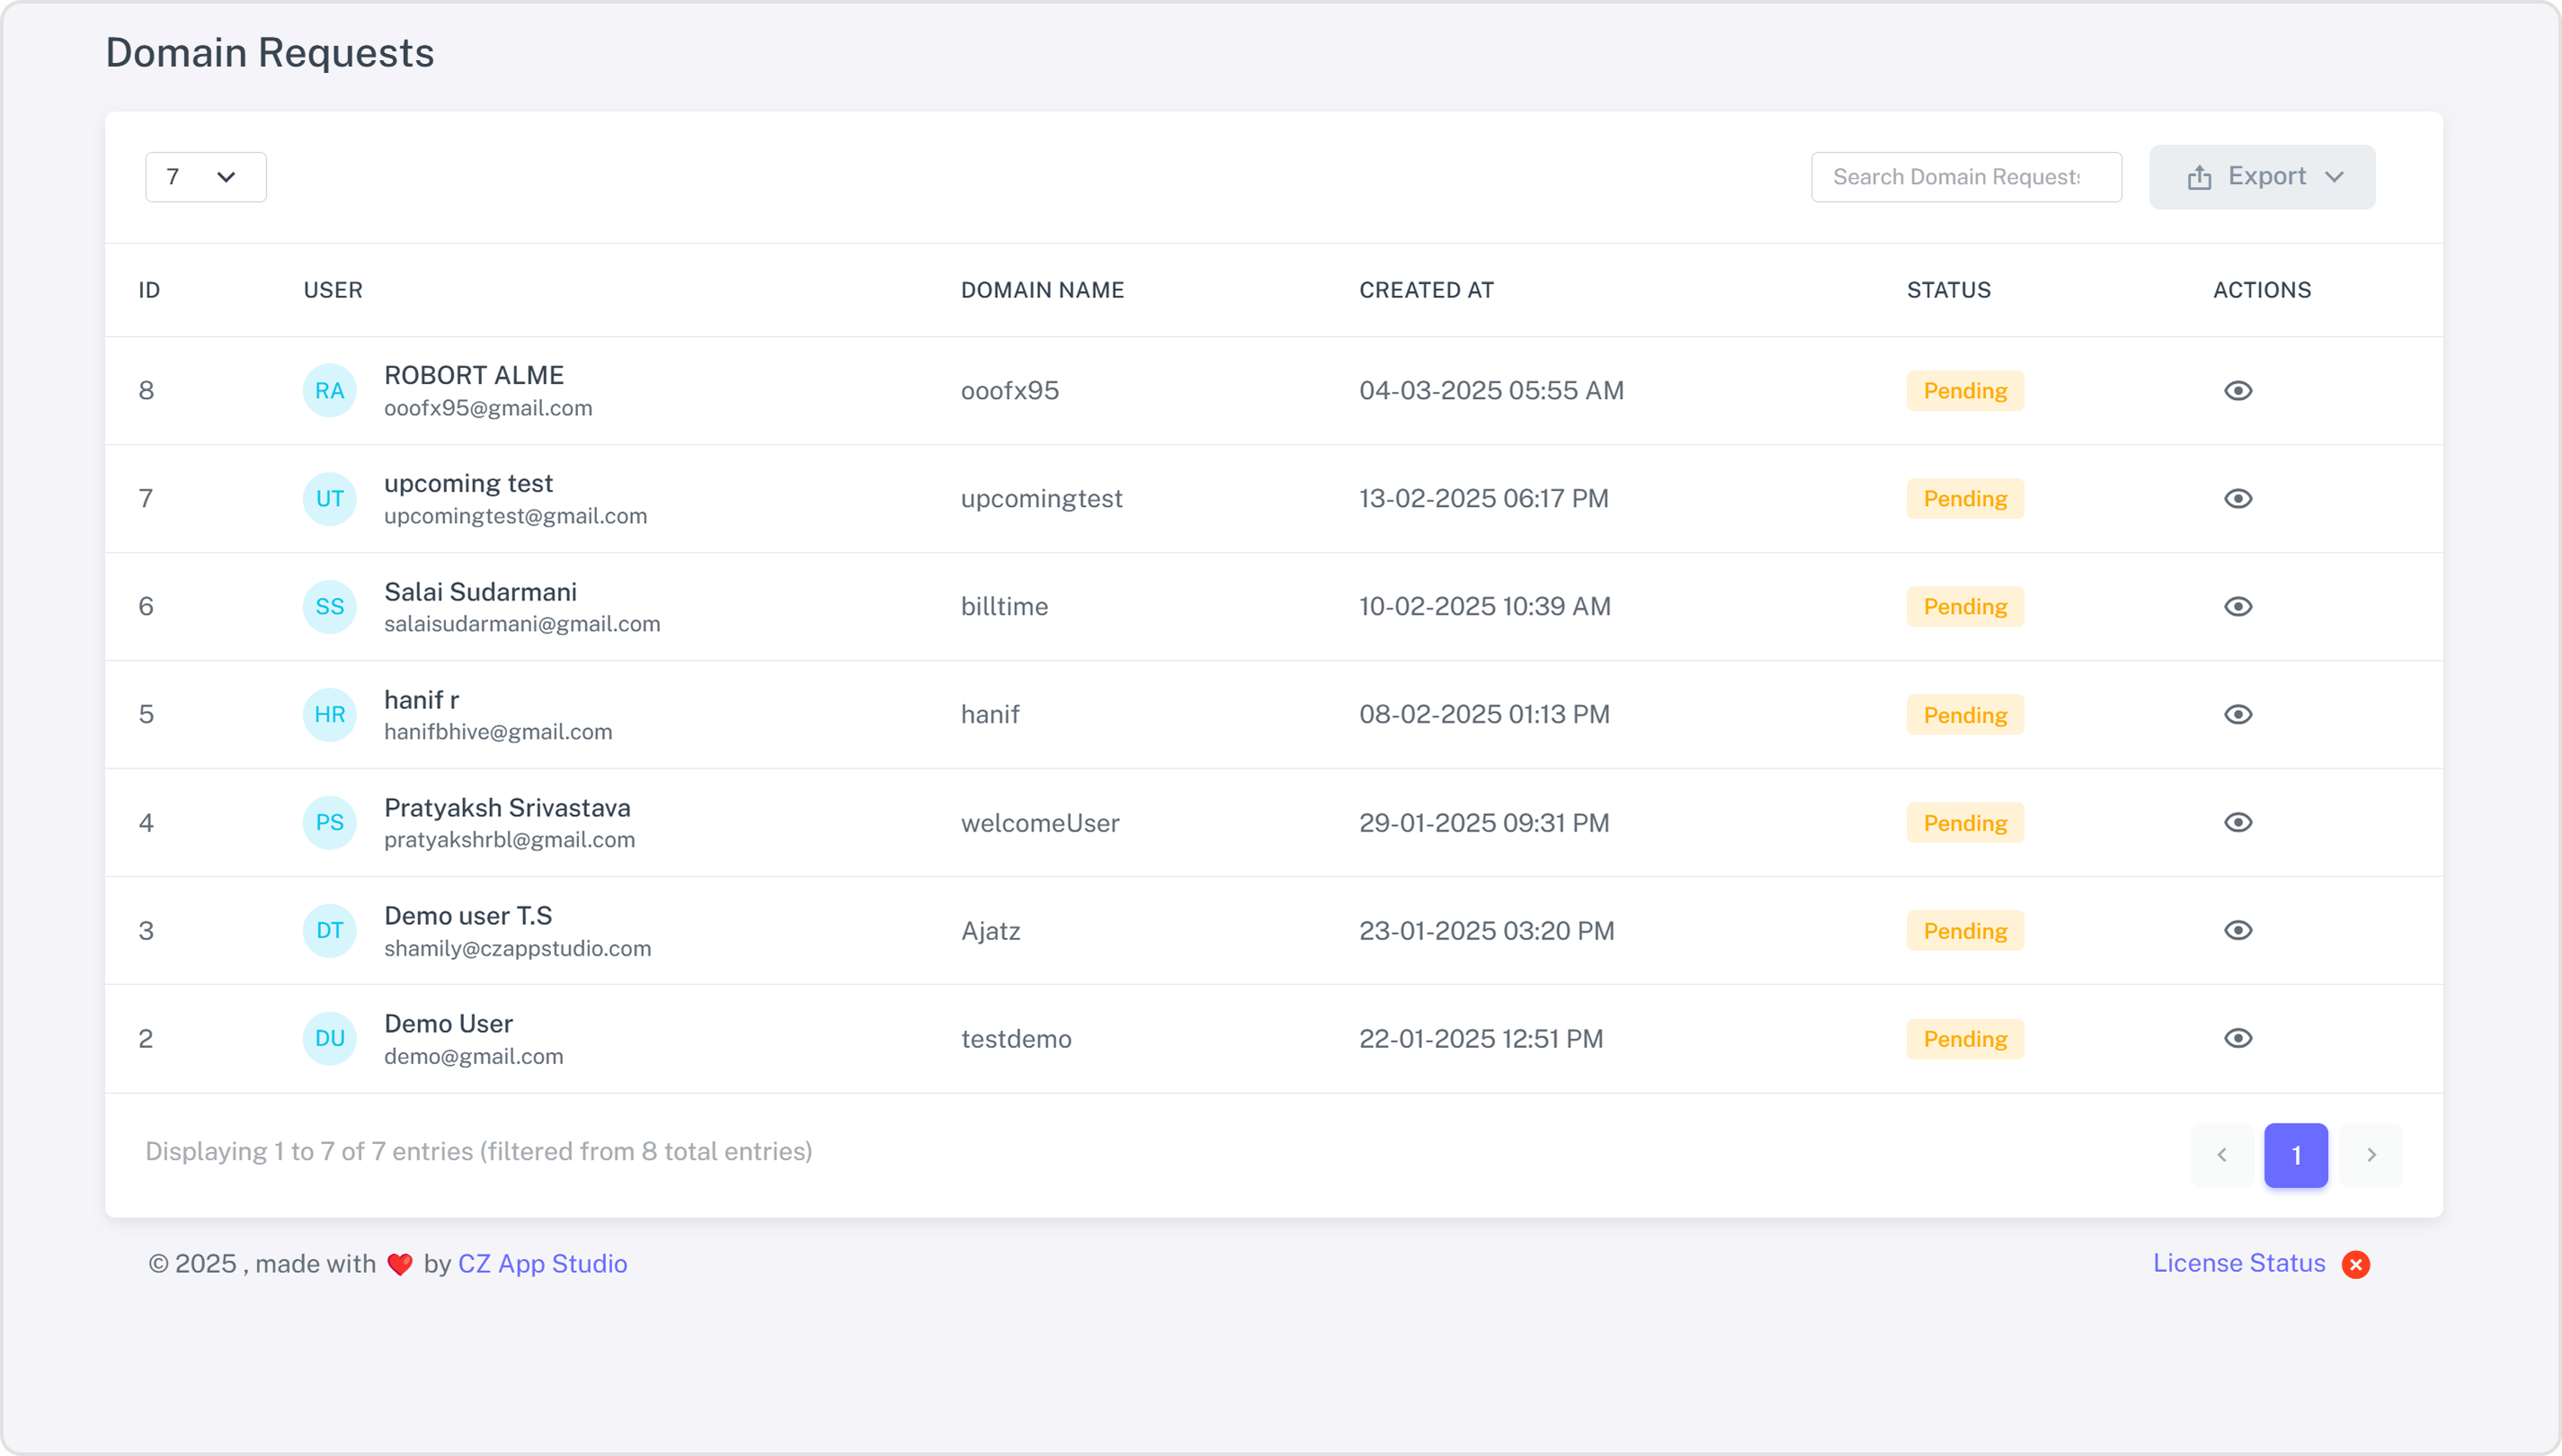This screenshot has height=1456, width=2562.
Task: Go to previous page arrow
Action: (x=2222, y=1155)
